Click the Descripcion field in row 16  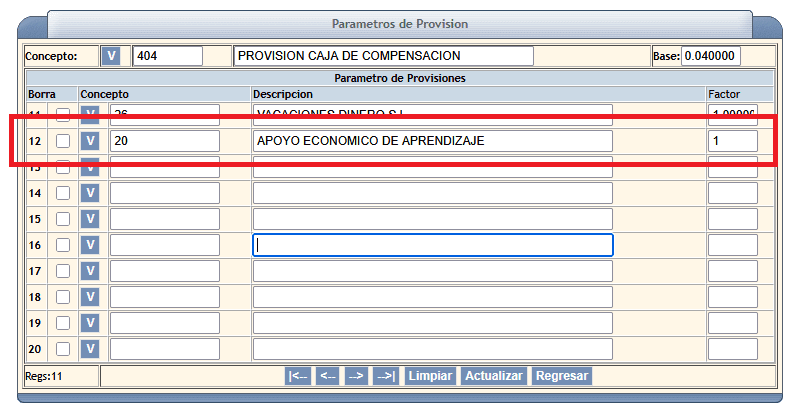click(432, 245)
